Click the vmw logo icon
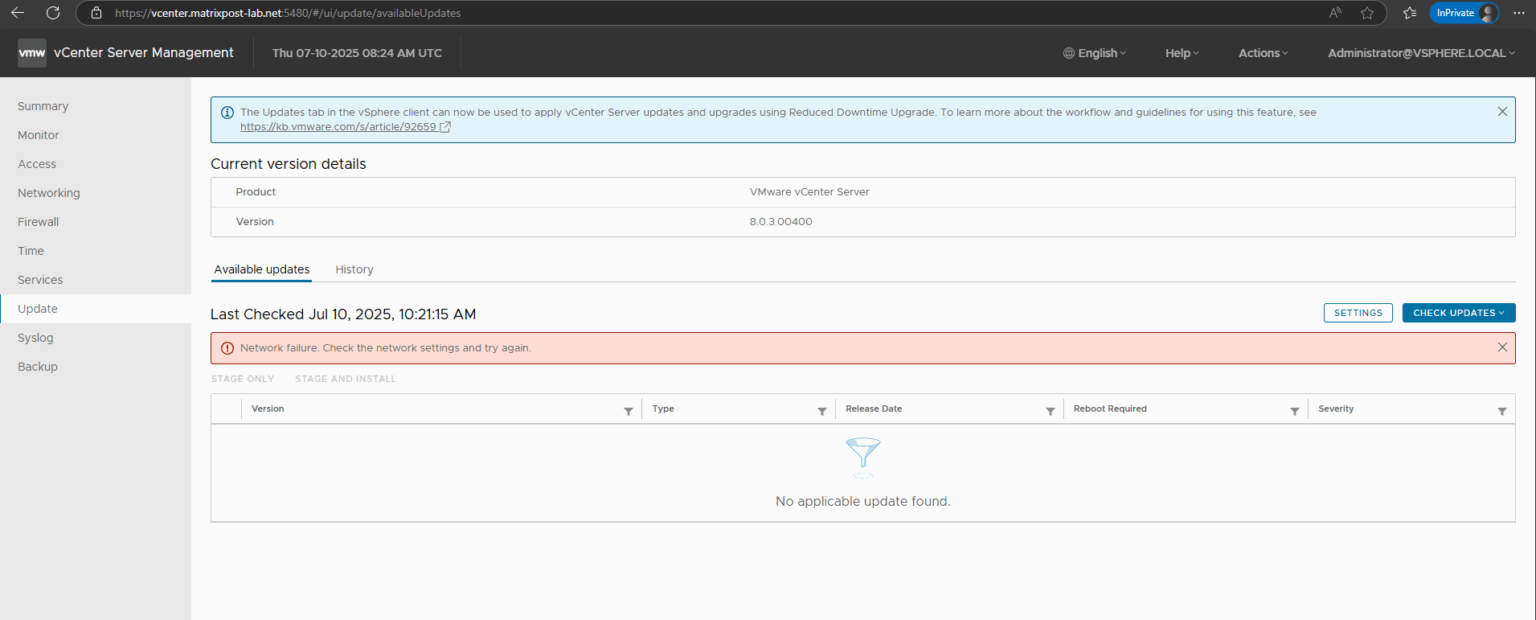Viewport: 1536px width, 620px height. (x=31, y=52)
